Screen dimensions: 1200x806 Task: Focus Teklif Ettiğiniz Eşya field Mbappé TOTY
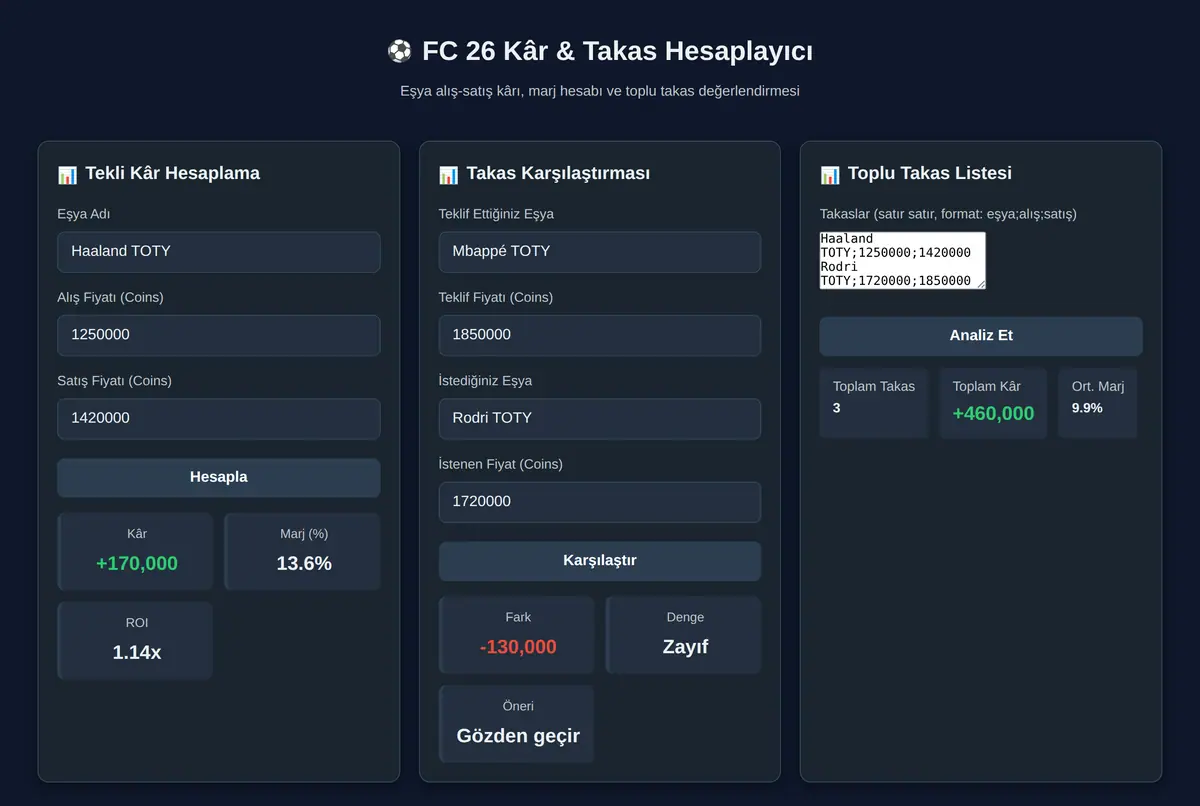(600, 252)
